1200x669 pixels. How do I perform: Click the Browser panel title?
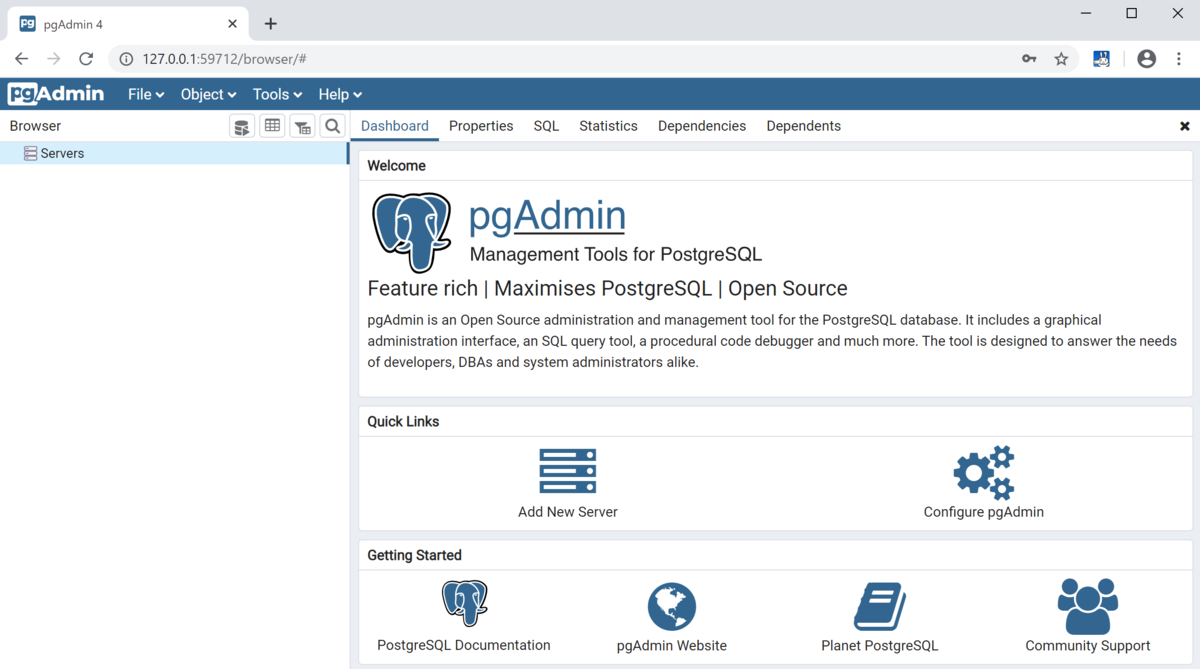35,126
